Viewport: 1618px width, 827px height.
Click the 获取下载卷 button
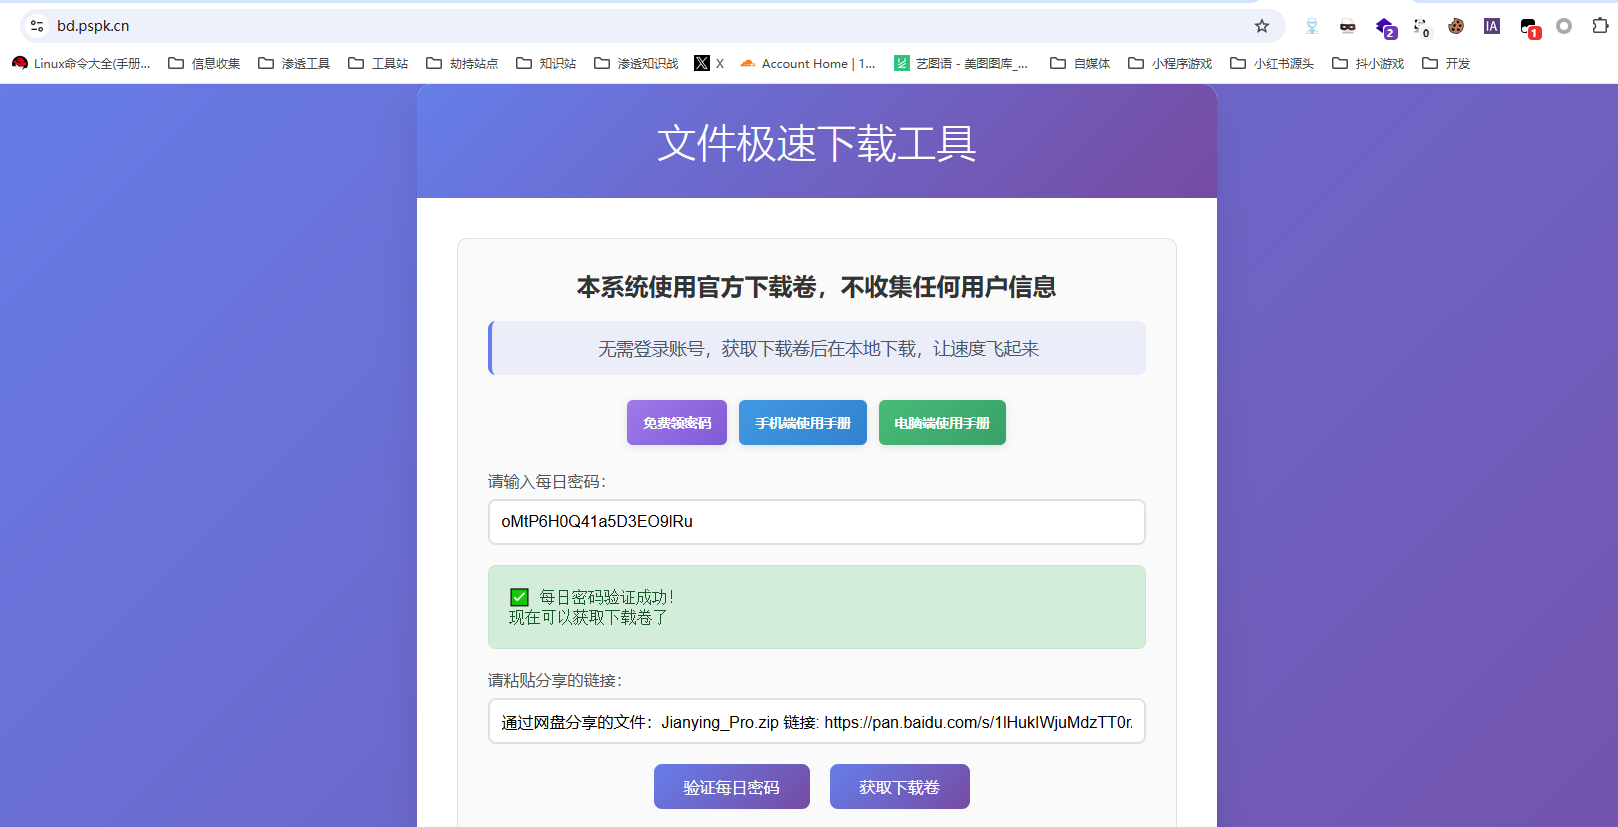click(x=900, y=787)
